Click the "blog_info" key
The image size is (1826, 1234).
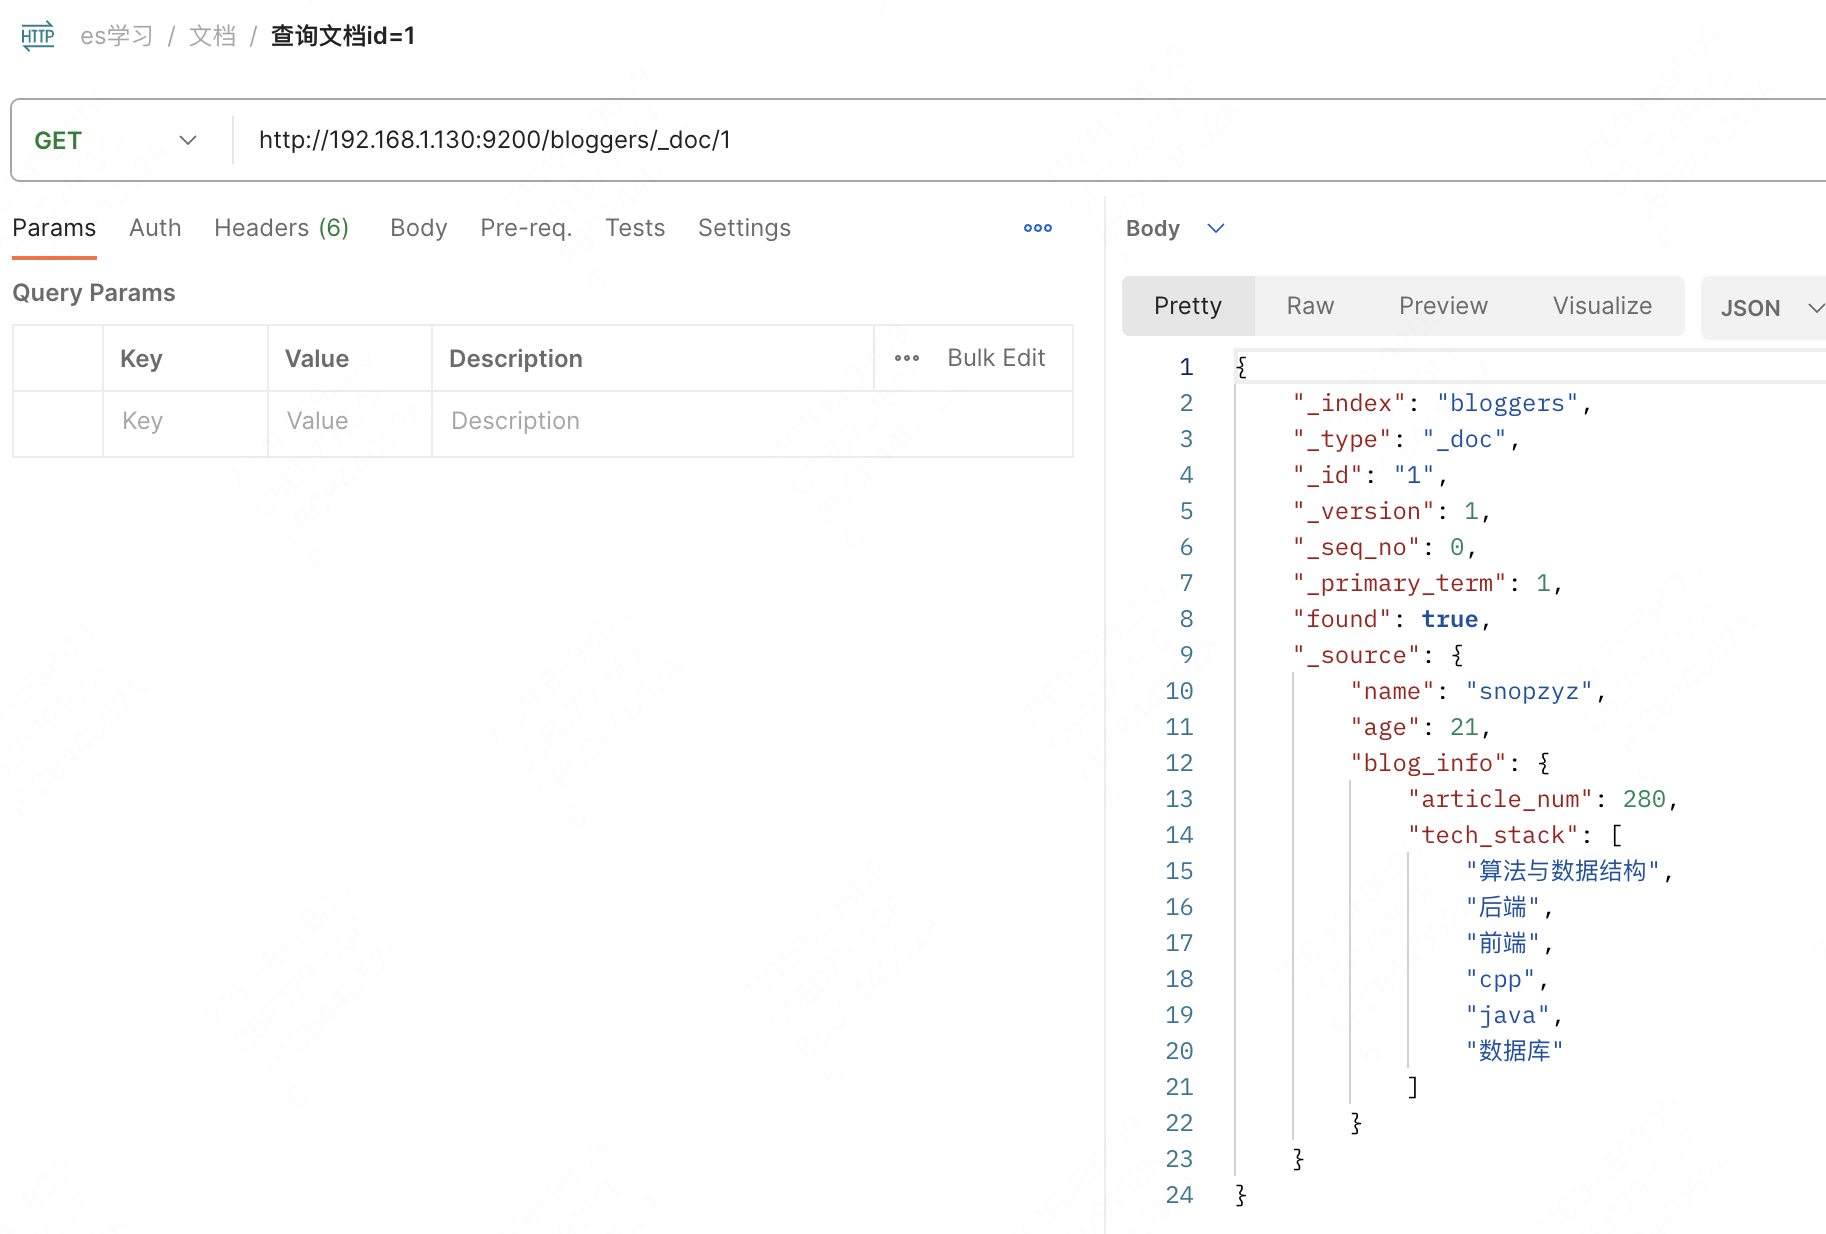coord(1428,763)
